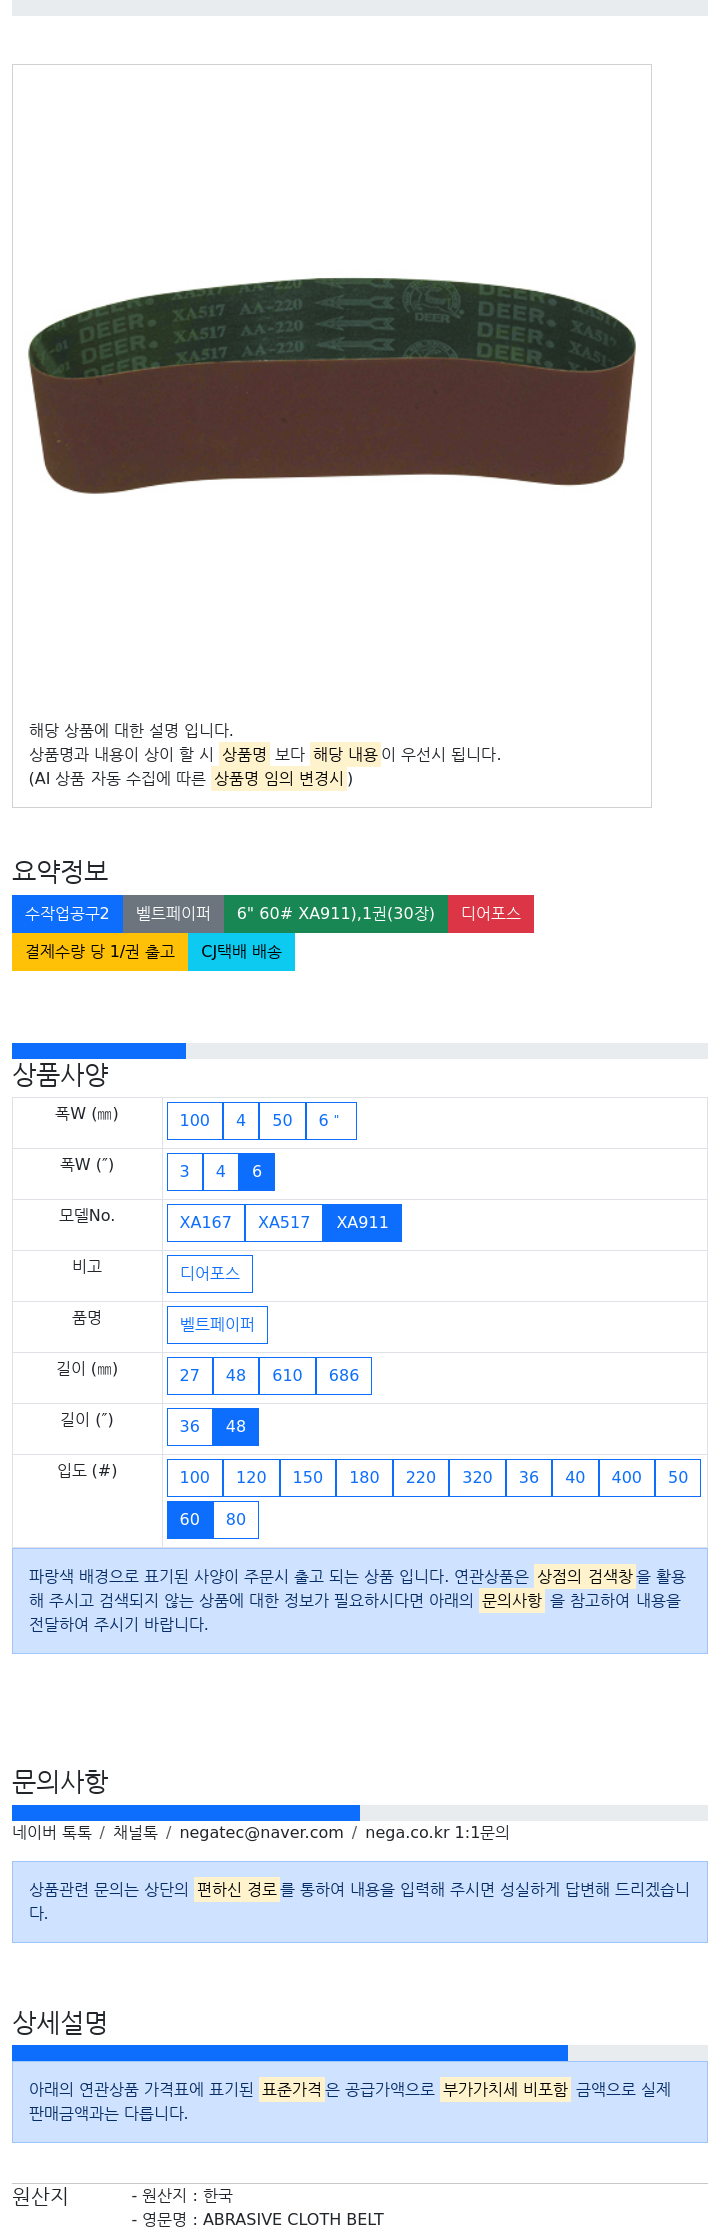Select length 36 inch option
720x2232 pixels.
190,1427
